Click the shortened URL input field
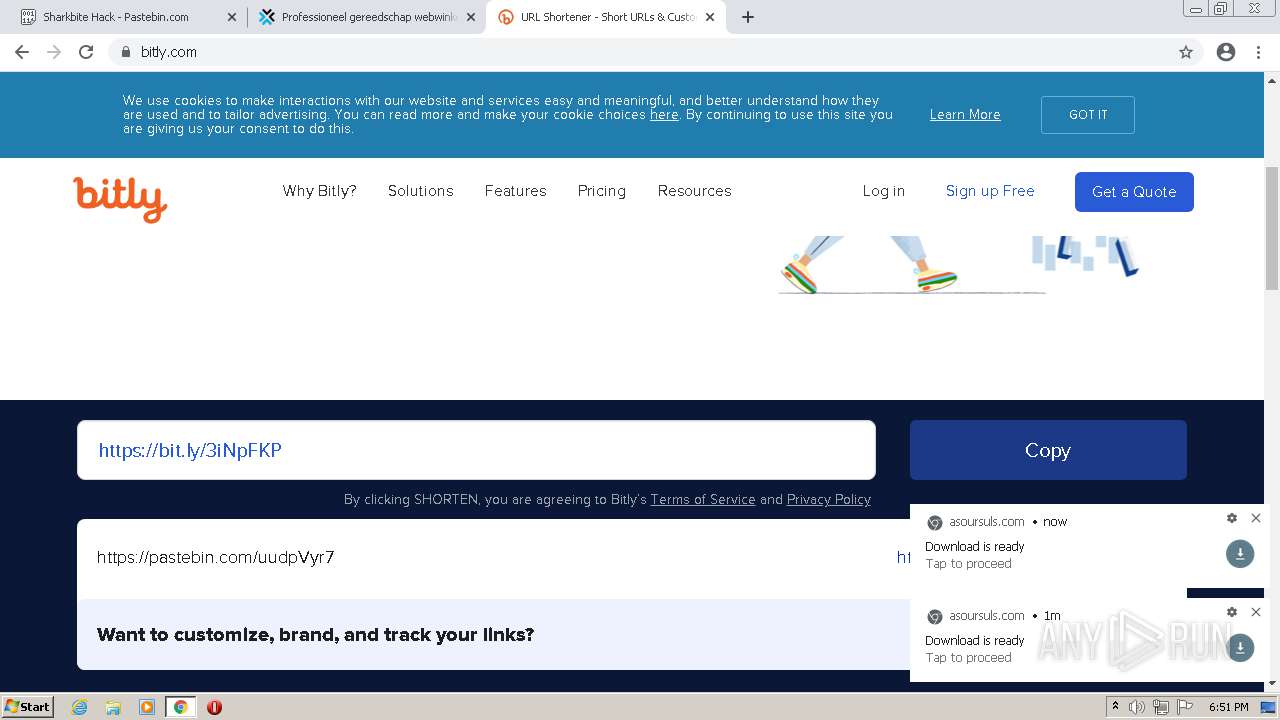The width and height of the screenshot is (1280, 720). (x=476, y=450)
